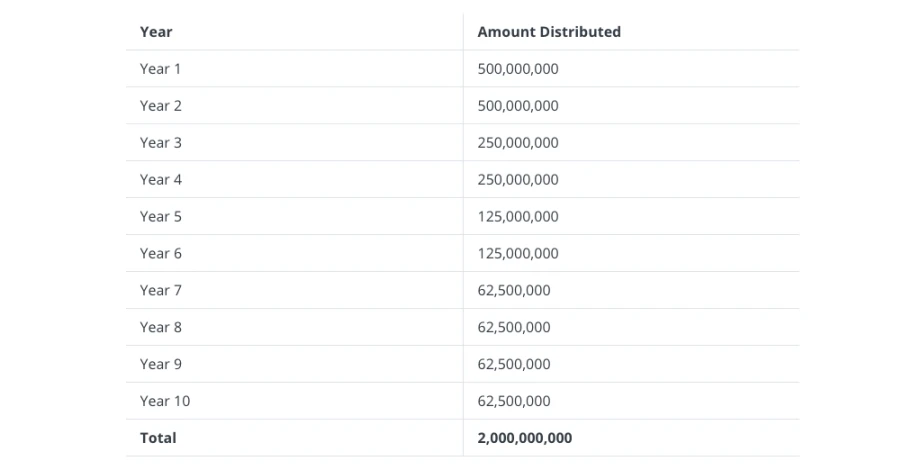Click the 125,000,000 amount in Year 6 row
The image size is (921, 470).
[518, 254]
